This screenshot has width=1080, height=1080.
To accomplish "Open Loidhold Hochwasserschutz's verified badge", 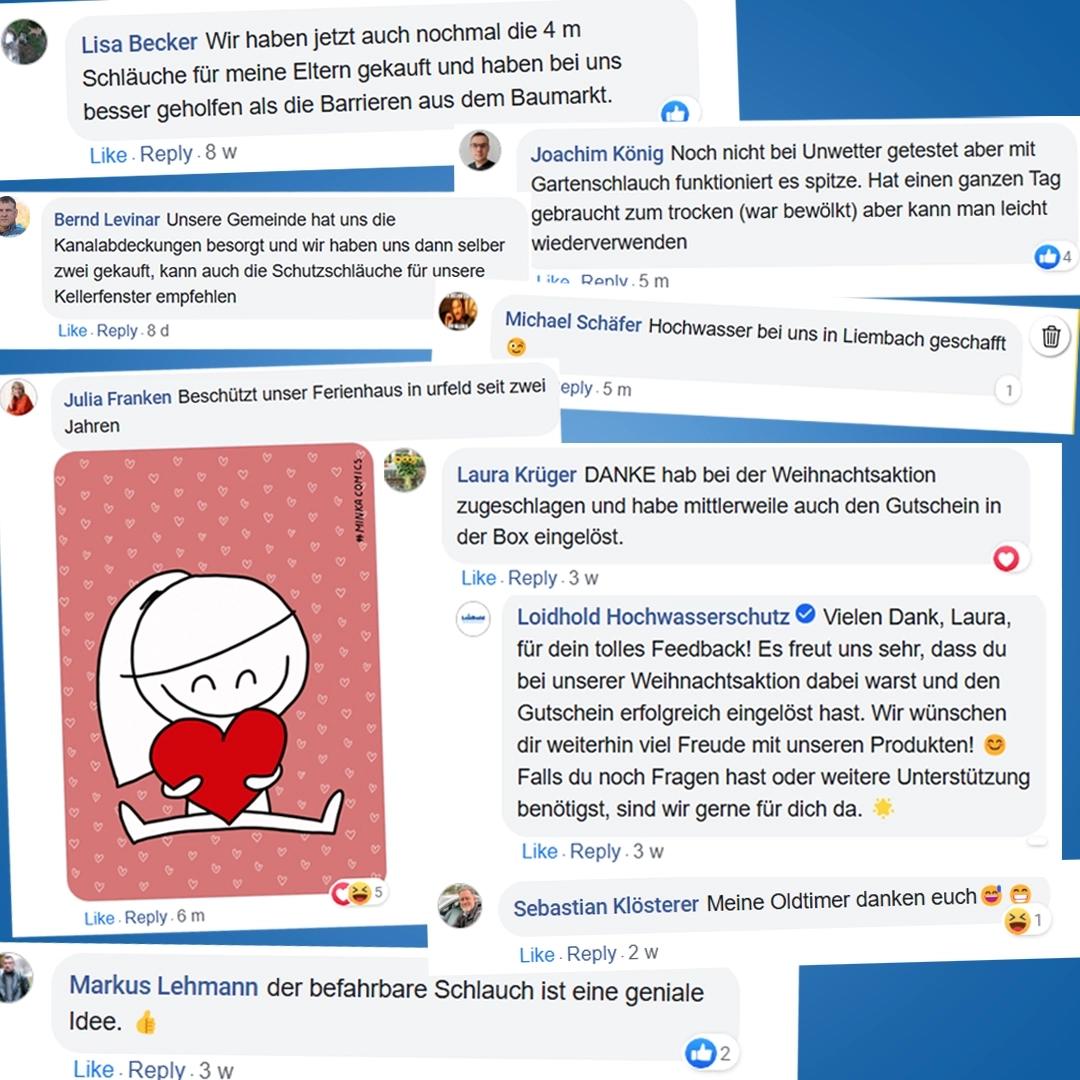I will (805, 613).
